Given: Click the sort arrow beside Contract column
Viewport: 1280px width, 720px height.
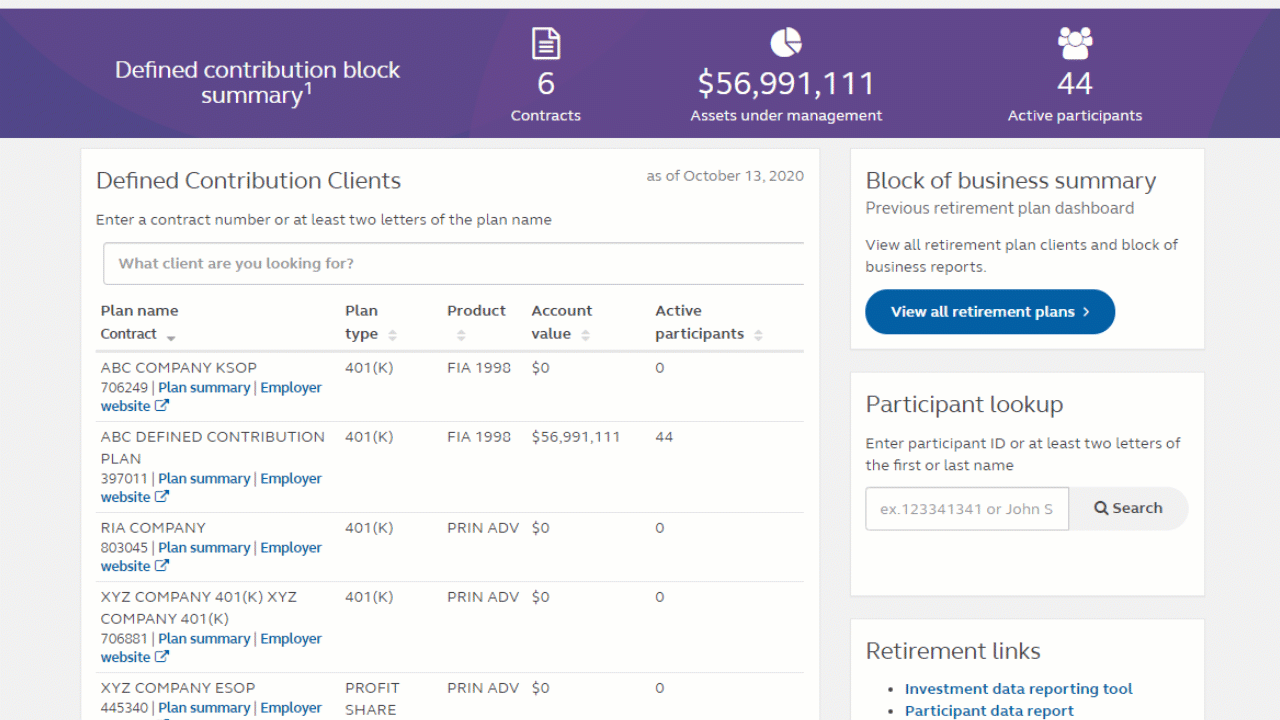Looking at the screenshot, I should point(171,337).
